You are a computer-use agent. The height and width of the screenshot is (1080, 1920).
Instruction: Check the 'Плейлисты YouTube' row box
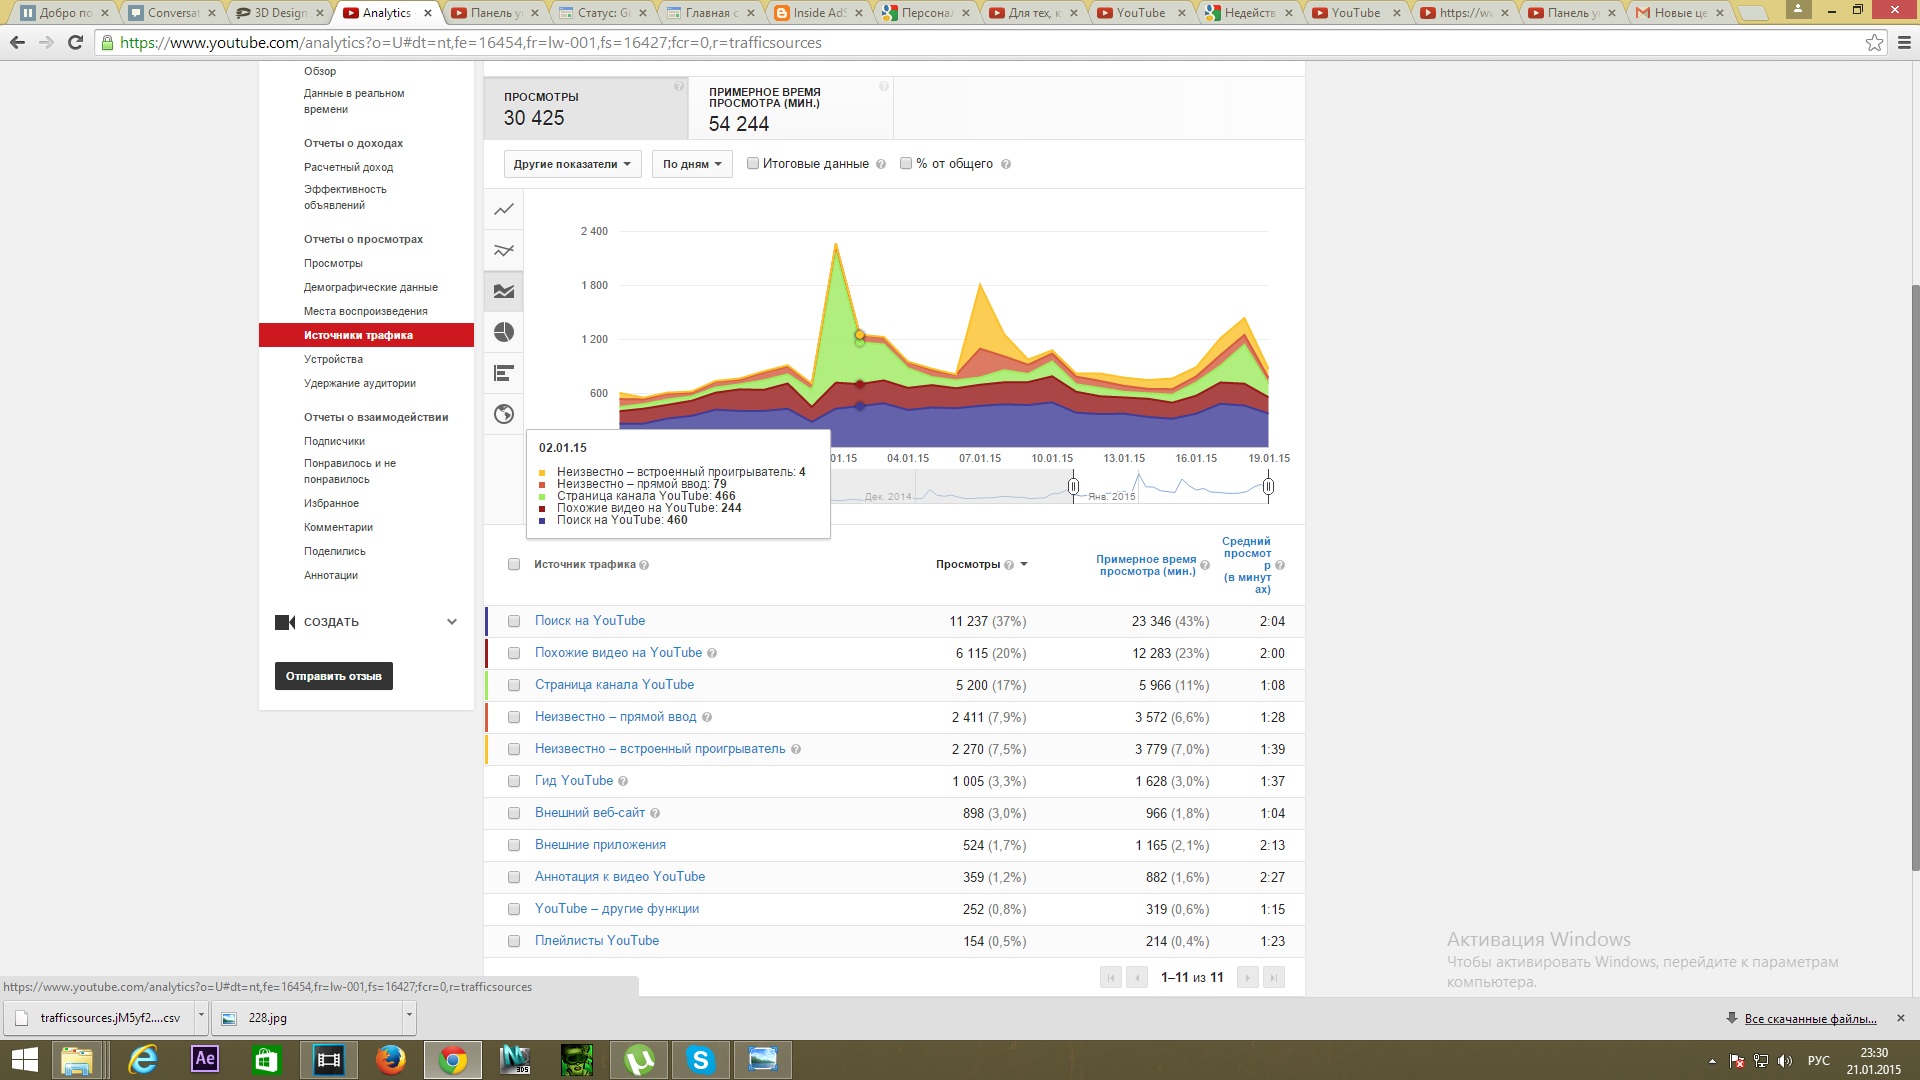coord(514,941)
